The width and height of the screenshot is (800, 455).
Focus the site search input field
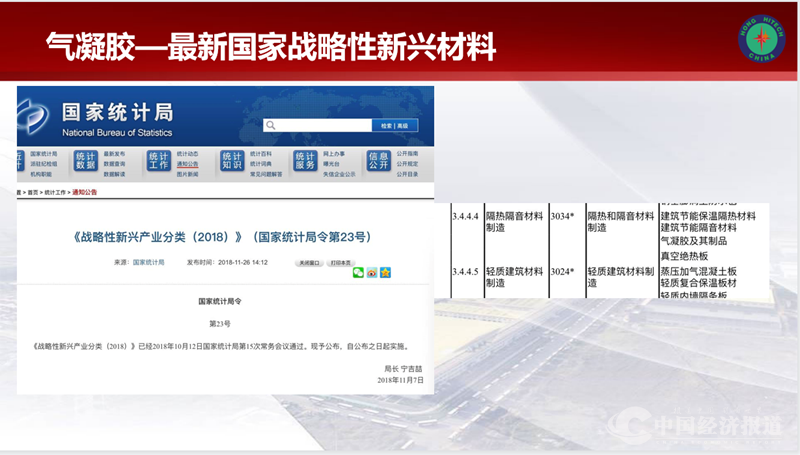click(x=317, y=125)
